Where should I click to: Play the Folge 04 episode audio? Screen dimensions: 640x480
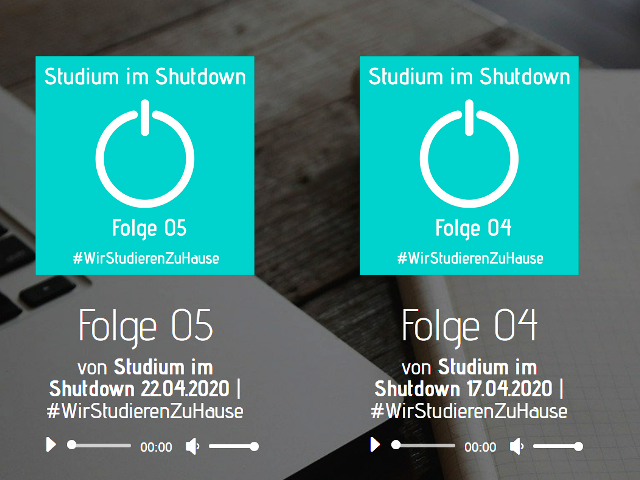[x=375, y=444]
